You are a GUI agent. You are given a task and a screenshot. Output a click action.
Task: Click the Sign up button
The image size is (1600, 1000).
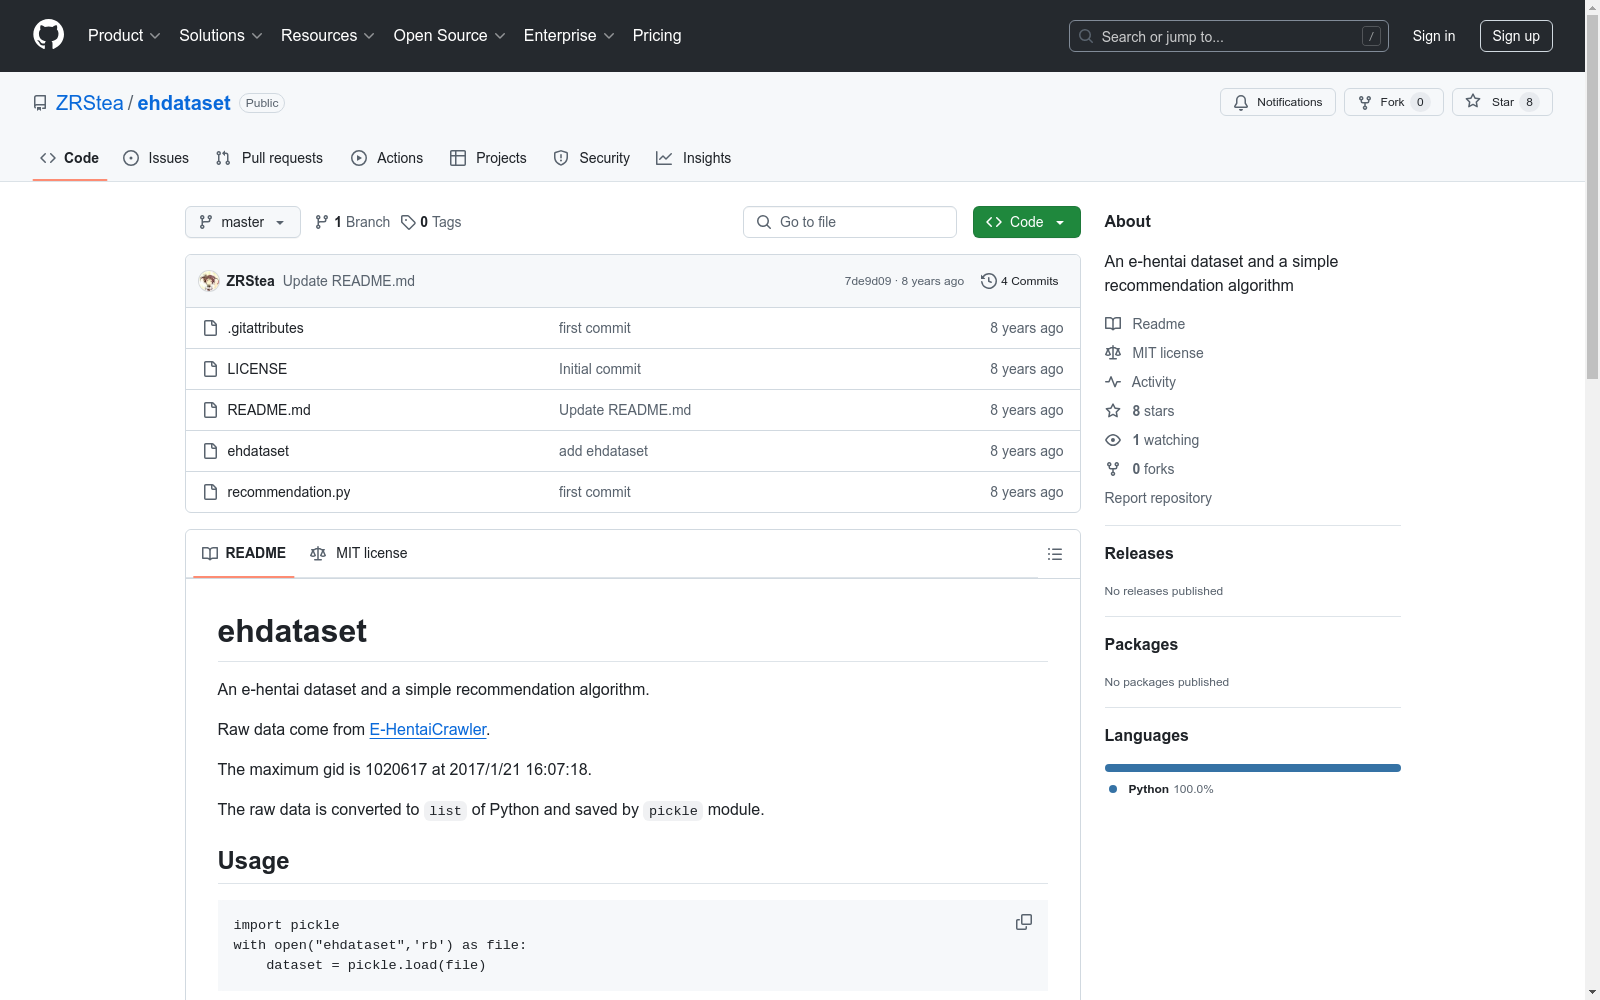(1516, 36)
